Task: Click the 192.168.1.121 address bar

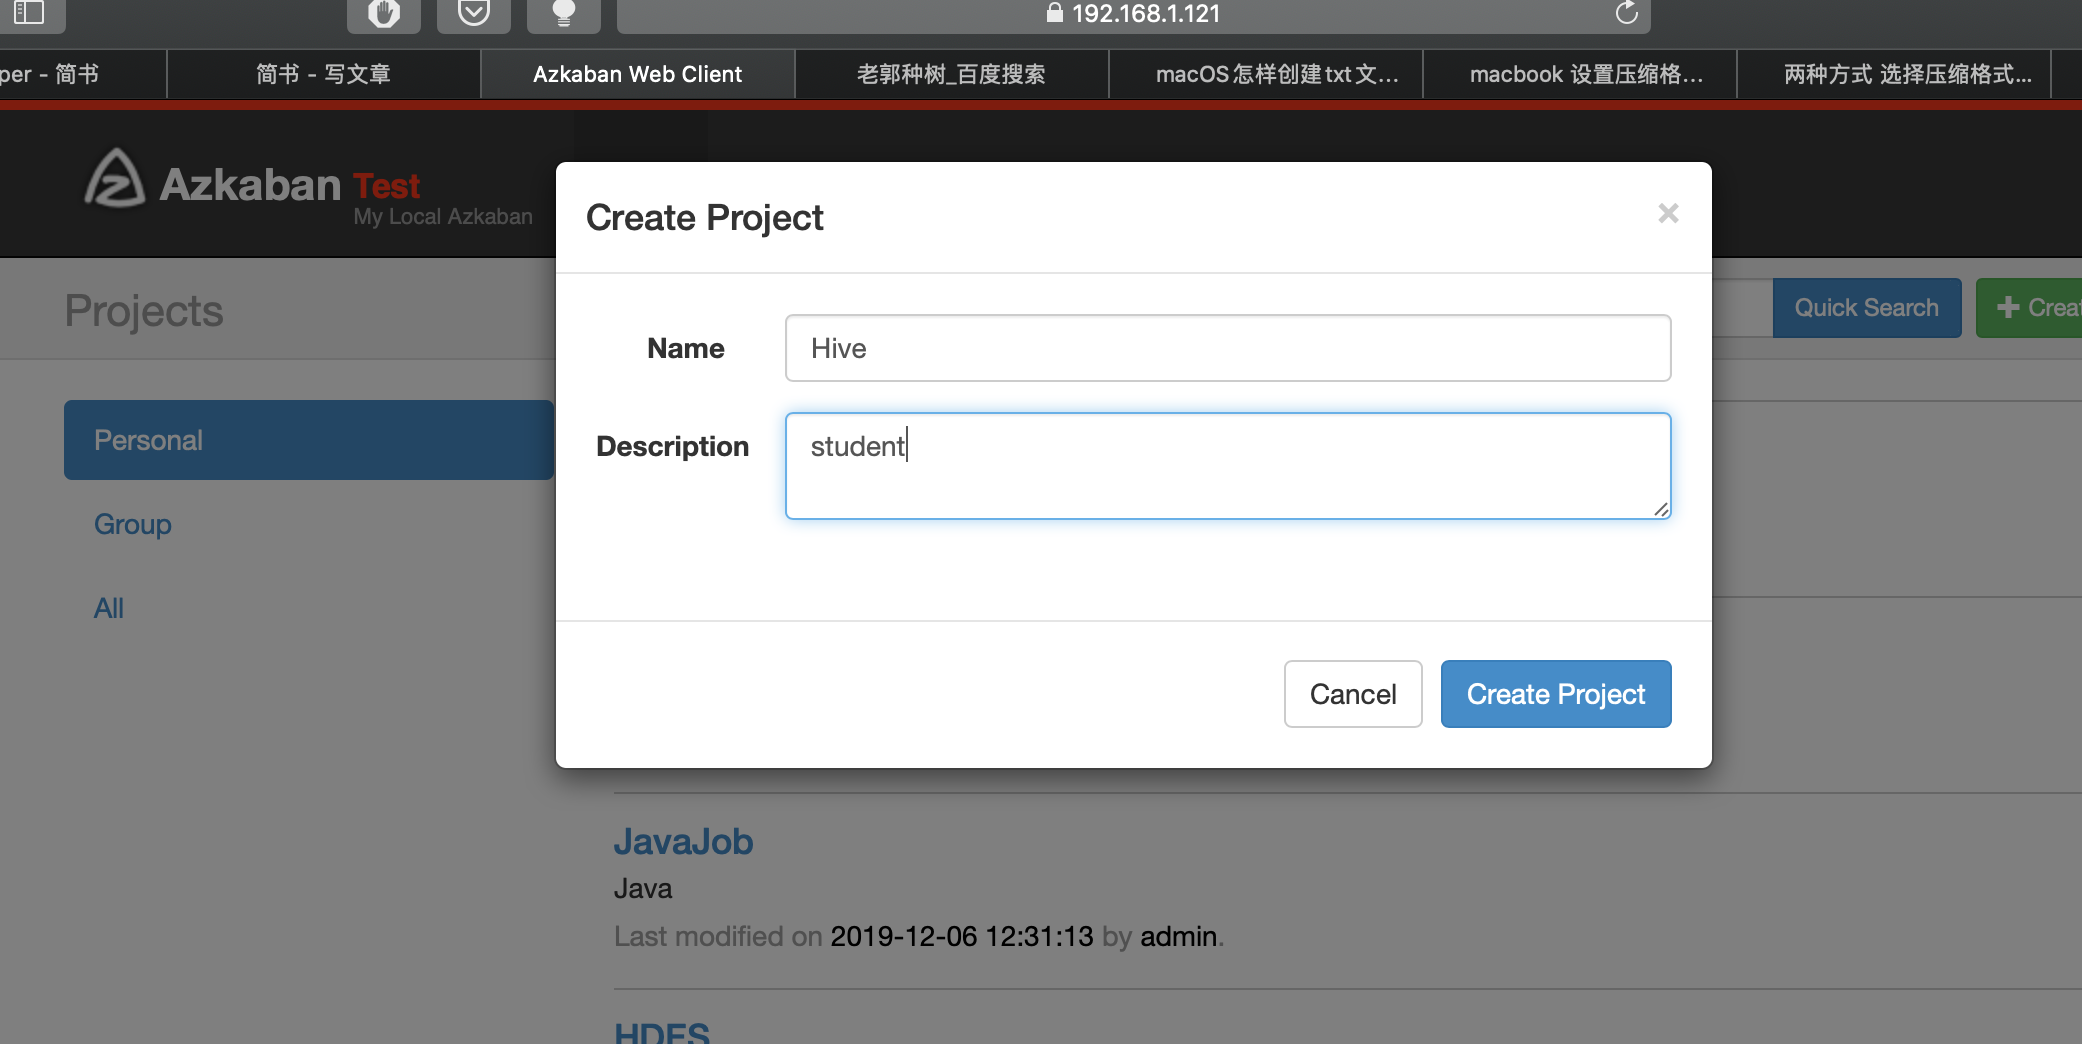Action: 1134,14
